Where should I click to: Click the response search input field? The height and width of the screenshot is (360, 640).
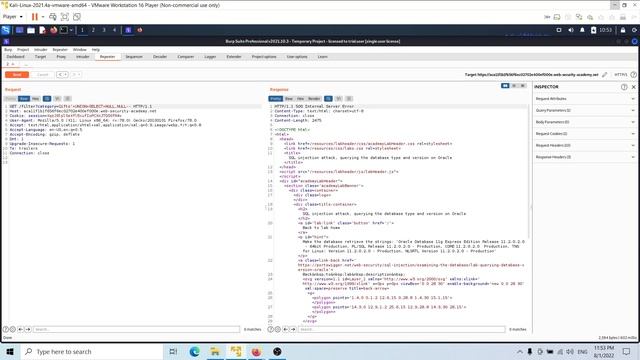(402, 329)
